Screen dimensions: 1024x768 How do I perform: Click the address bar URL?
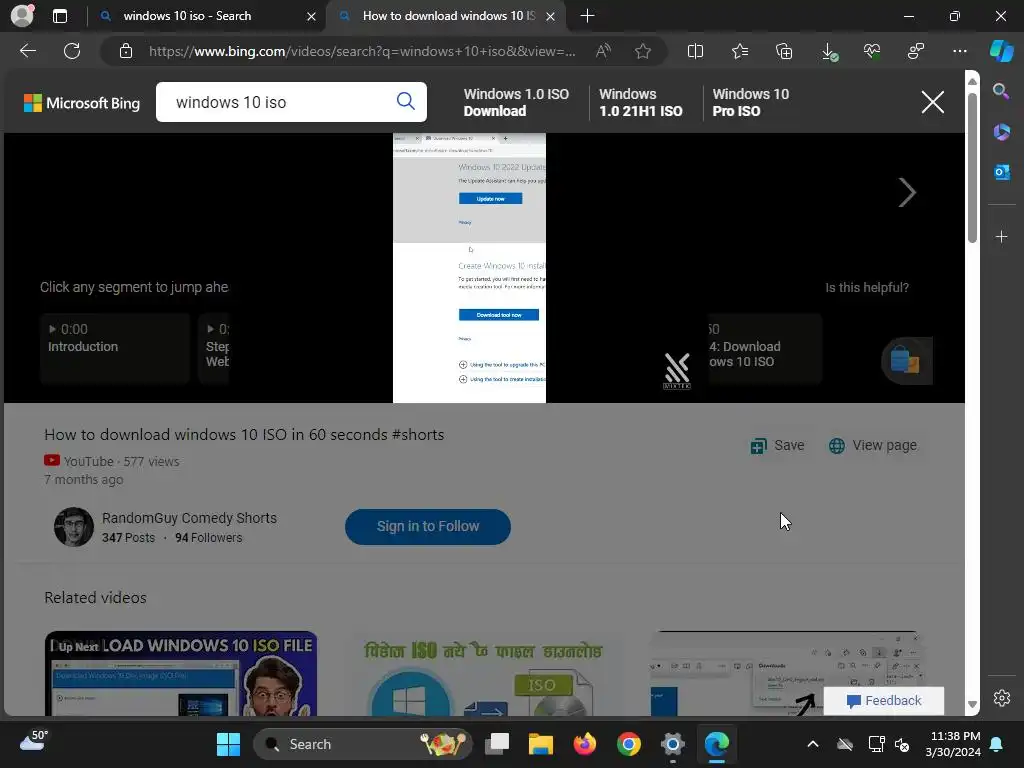click(362, 51)
